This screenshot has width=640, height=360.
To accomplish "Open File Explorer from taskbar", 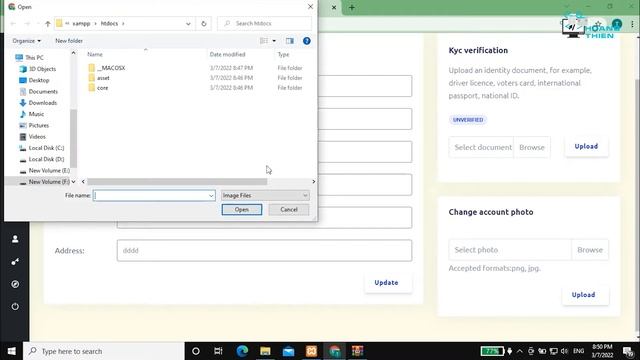I will click(265, 351).
